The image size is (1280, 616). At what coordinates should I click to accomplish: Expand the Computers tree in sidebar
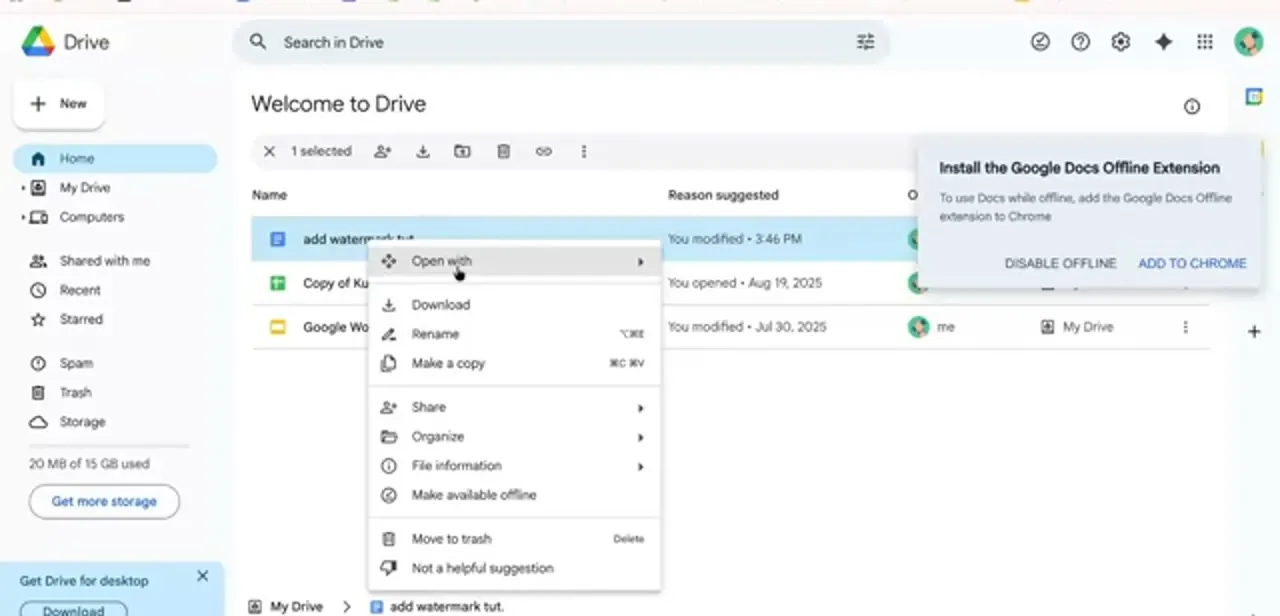point(23,217)
